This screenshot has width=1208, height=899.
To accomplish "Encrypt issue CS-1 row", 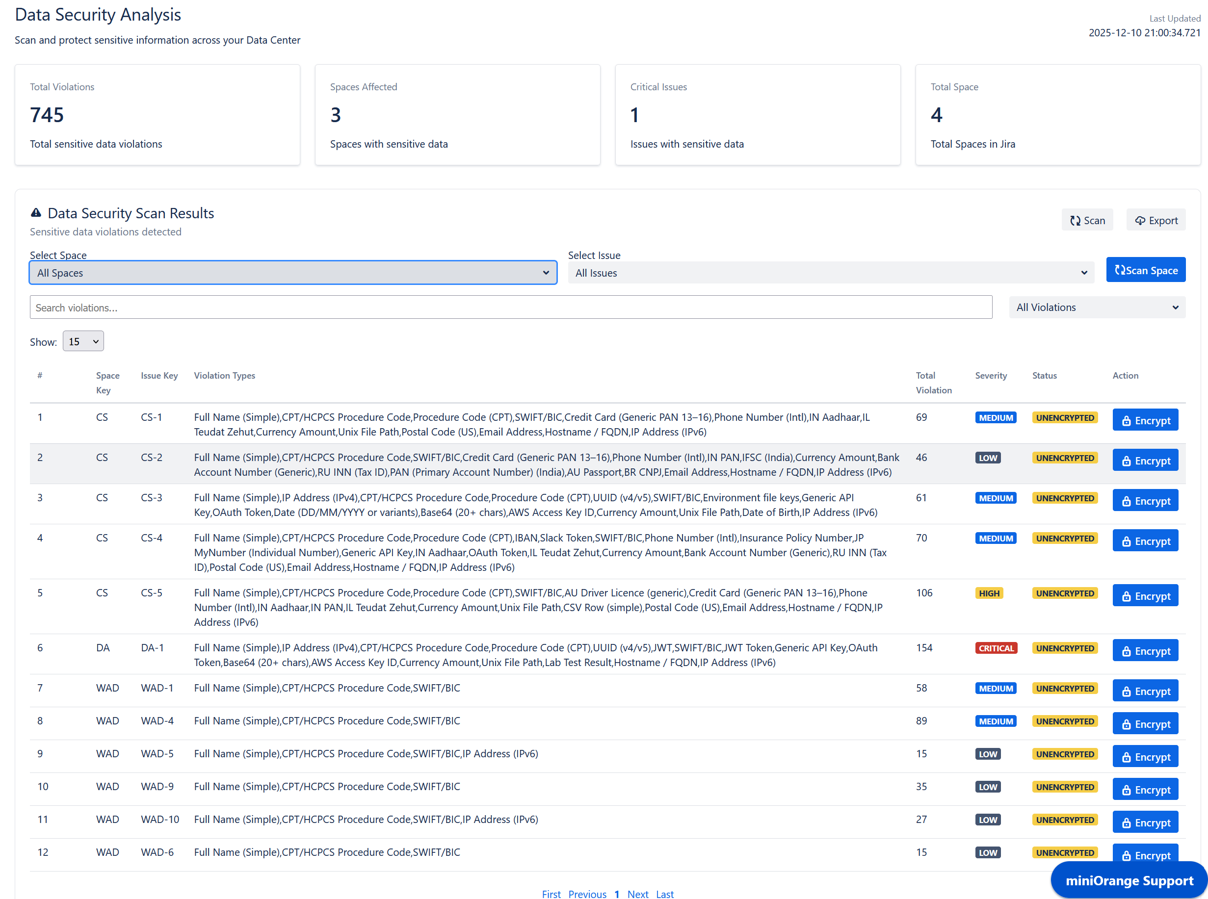I will click(1145, 420).
